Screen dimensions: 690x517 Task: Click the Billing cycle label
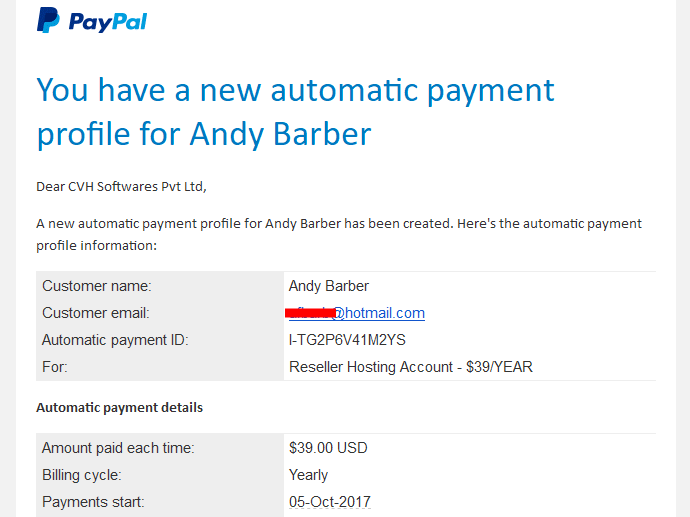click(x=82, y=475)
